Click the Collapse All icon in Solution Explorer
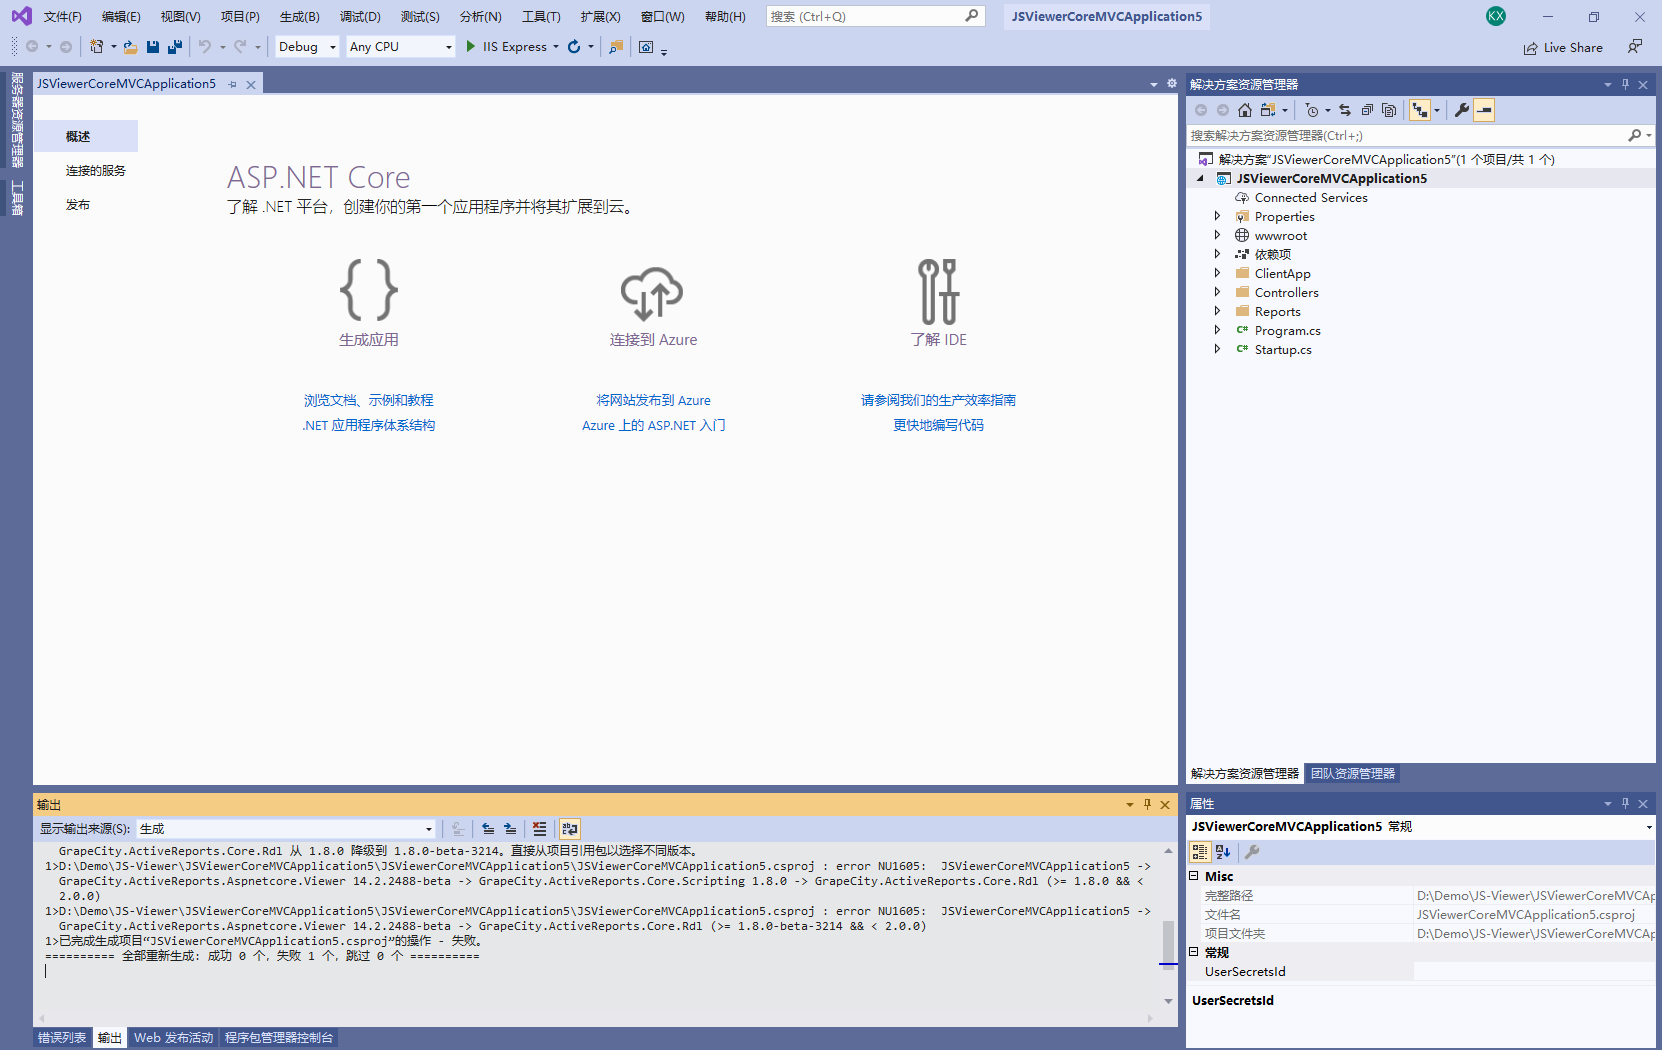This screenshot has width=1662, height=1050. click(1367, 110)
